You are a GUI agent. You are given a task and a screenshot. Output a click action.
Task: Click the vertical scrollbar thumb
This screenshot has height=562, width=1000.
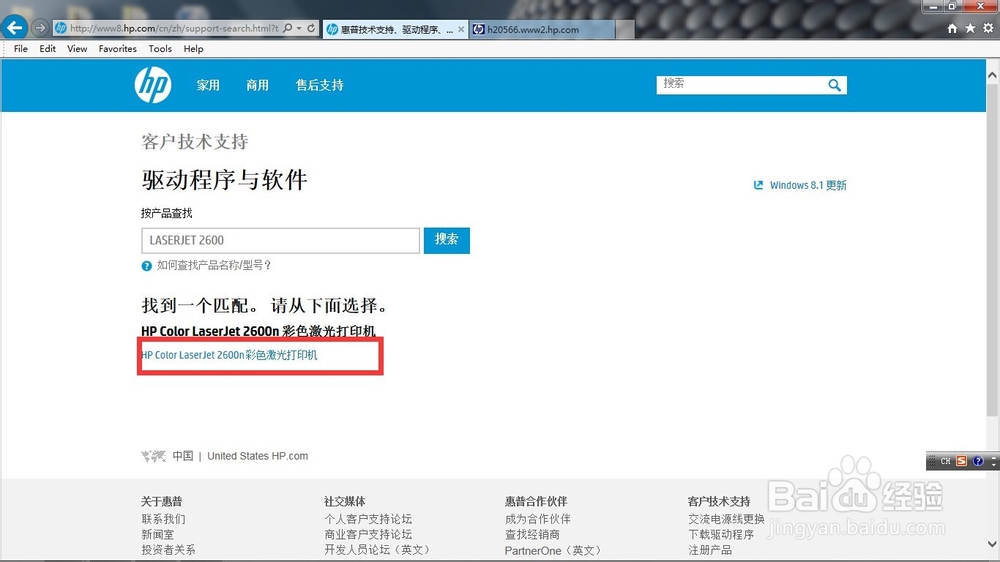click(x=992, y=249)
